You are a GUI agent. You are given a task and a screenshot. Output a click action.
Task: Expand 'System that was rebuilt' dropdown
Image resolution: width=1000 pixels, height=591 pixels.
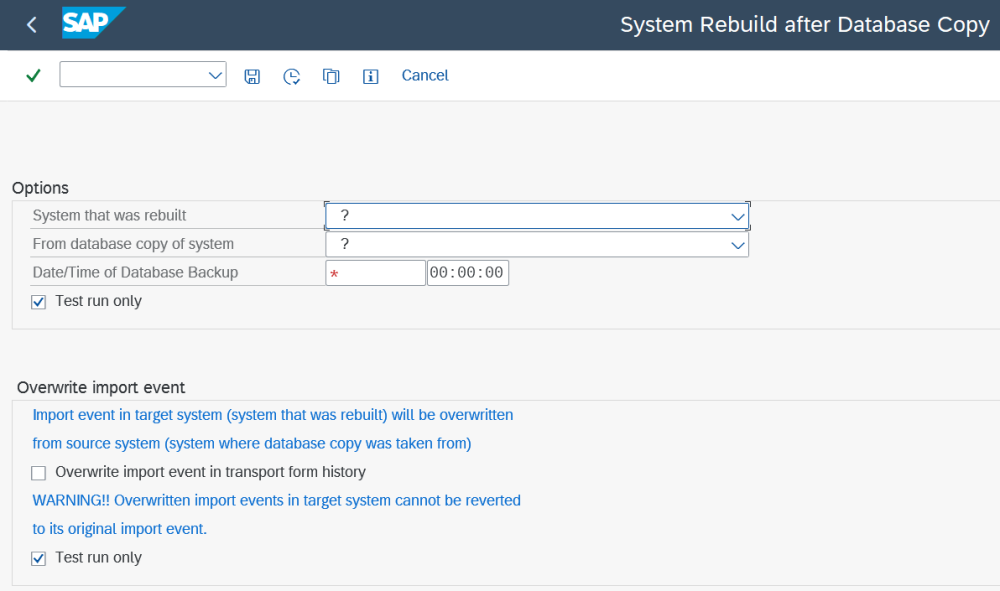click(x=738, y=216)
